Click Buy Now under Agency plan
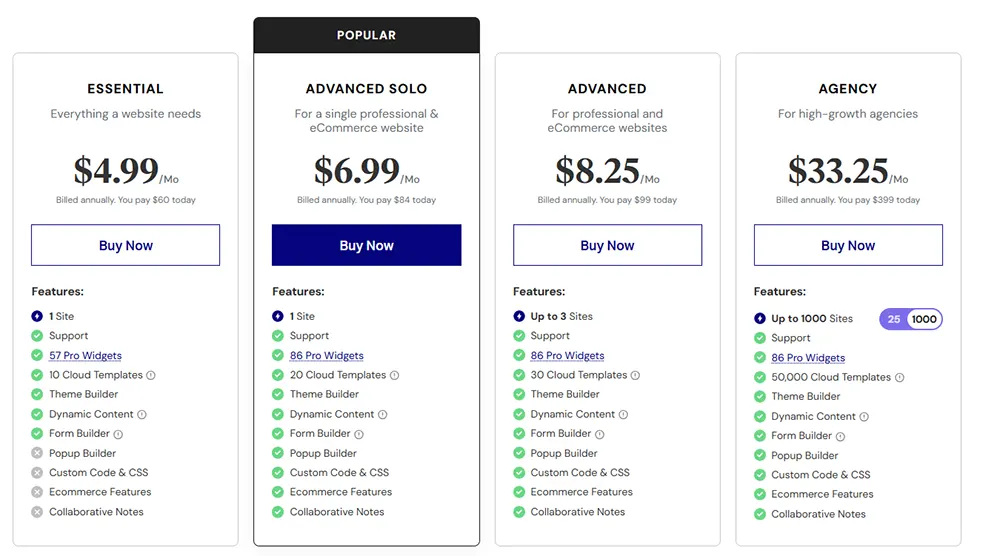 pyautogui.click(x=848, y=245)
